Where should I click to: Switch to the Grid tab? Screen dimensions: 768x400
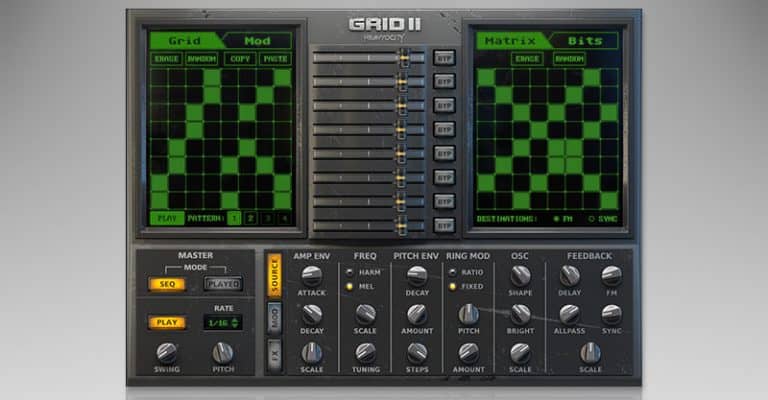click(x=185, y=41)
